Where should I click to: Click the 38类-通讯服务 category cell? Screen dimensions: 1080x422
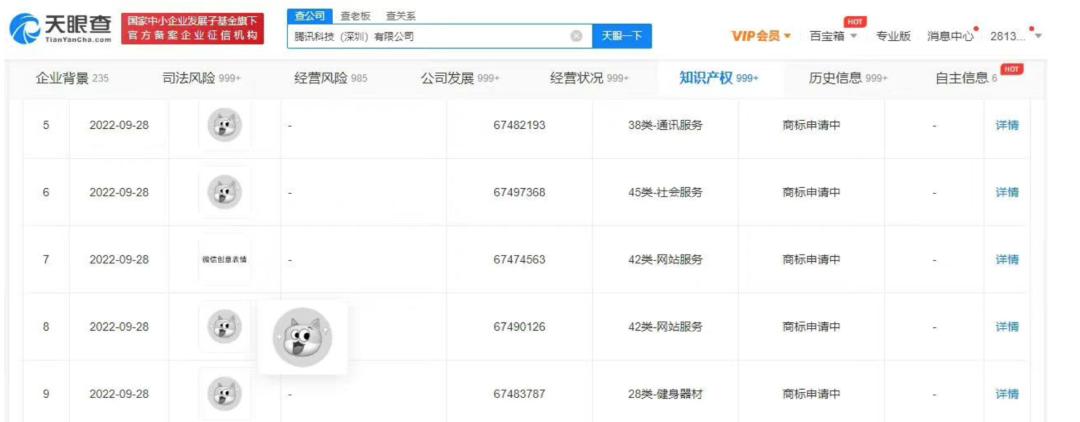point(665,125)
